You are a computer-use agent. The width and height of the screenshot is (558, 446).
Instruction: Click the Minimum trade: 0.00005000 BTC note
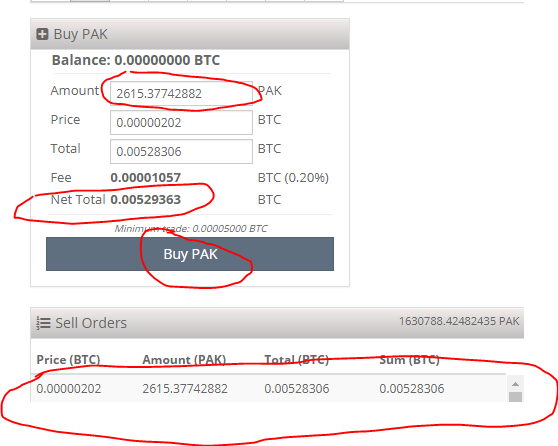tap(191, 229)
